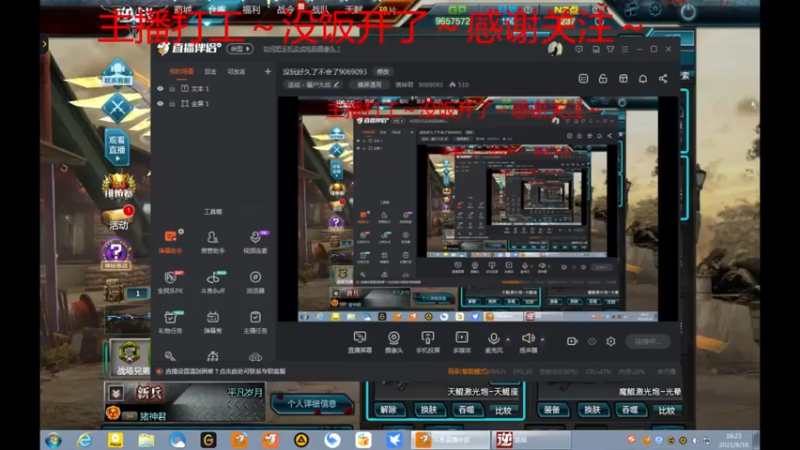
Task: Open the 类型 selector pill beside the logo
Action: click(240, 49)
